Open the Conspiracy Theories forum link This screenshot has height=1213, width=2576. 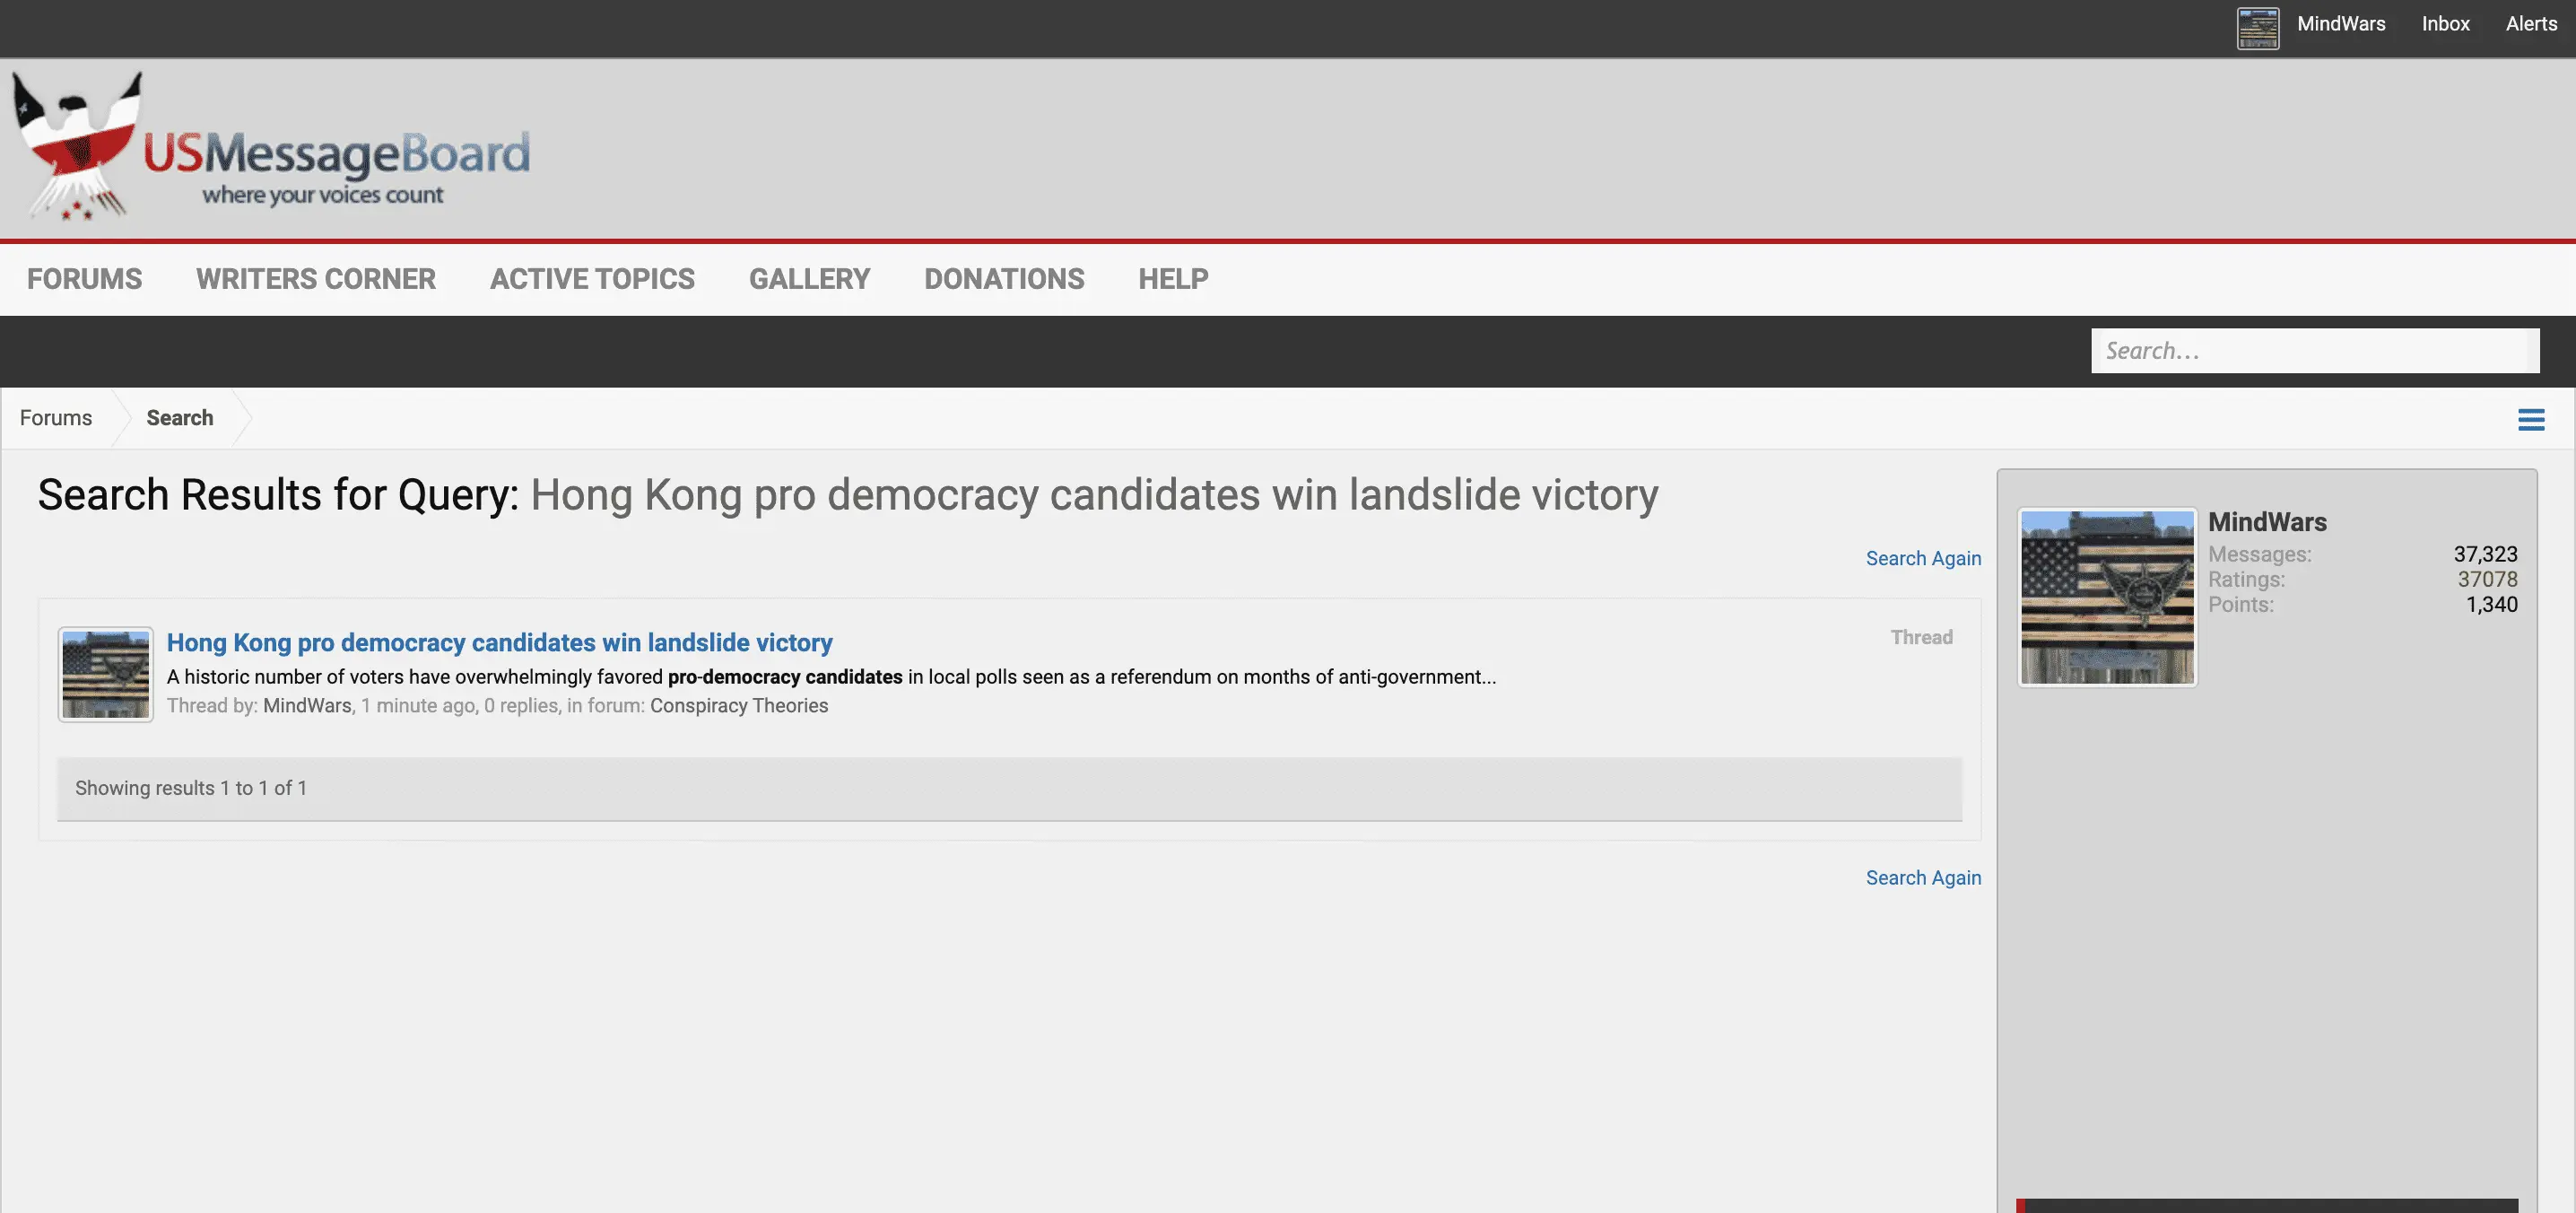738,705
